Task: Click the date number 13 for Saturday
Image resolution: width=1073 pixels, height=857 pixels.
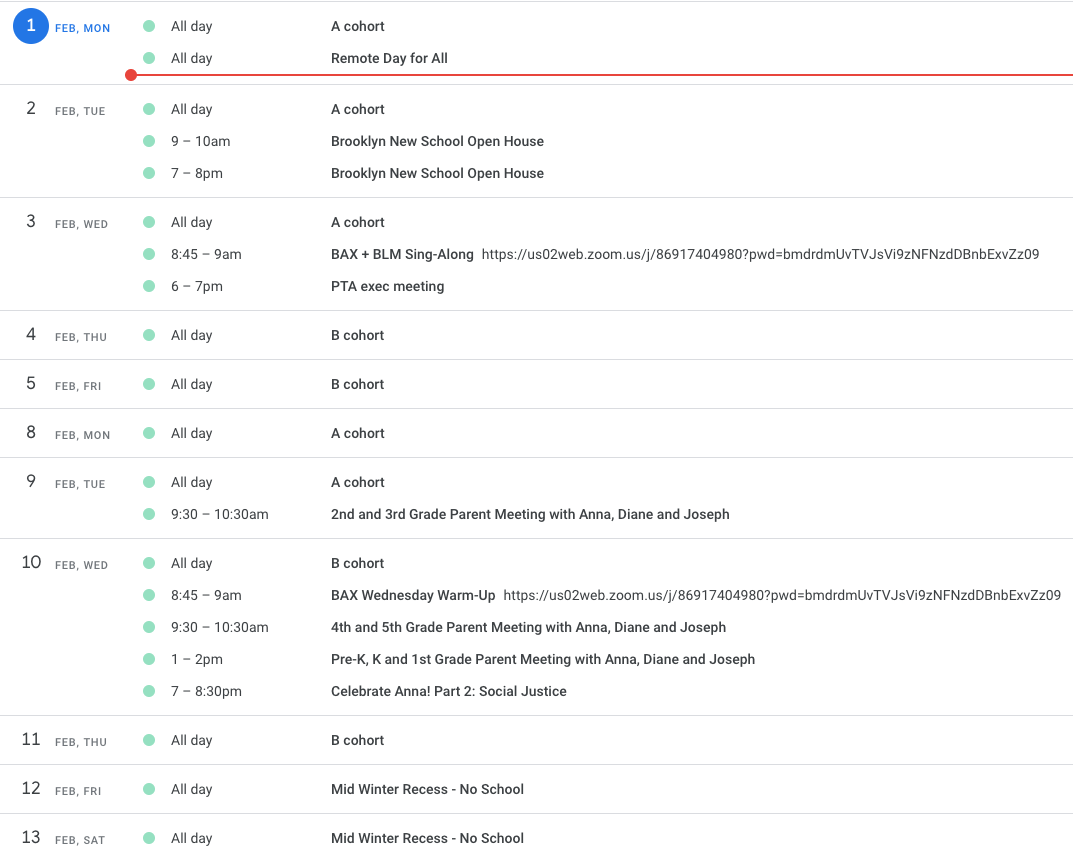Action: [31, 837]
